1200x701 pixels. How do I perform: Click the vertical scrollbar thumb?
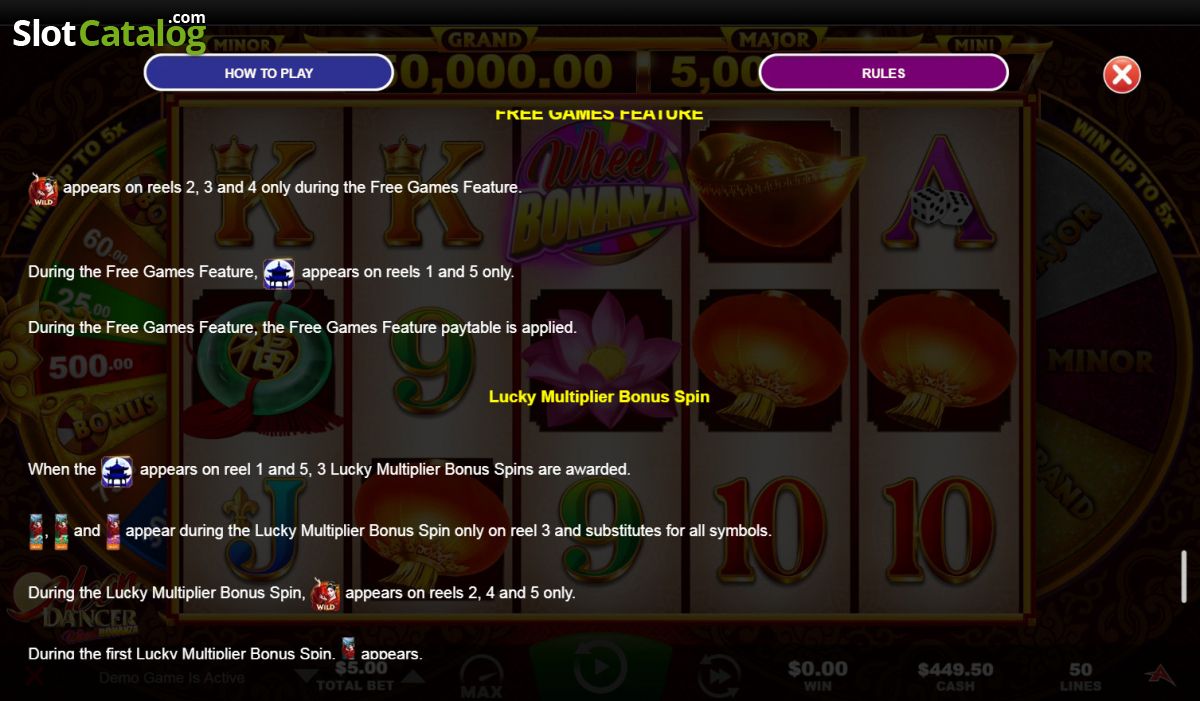click(x=1184, y=577)
